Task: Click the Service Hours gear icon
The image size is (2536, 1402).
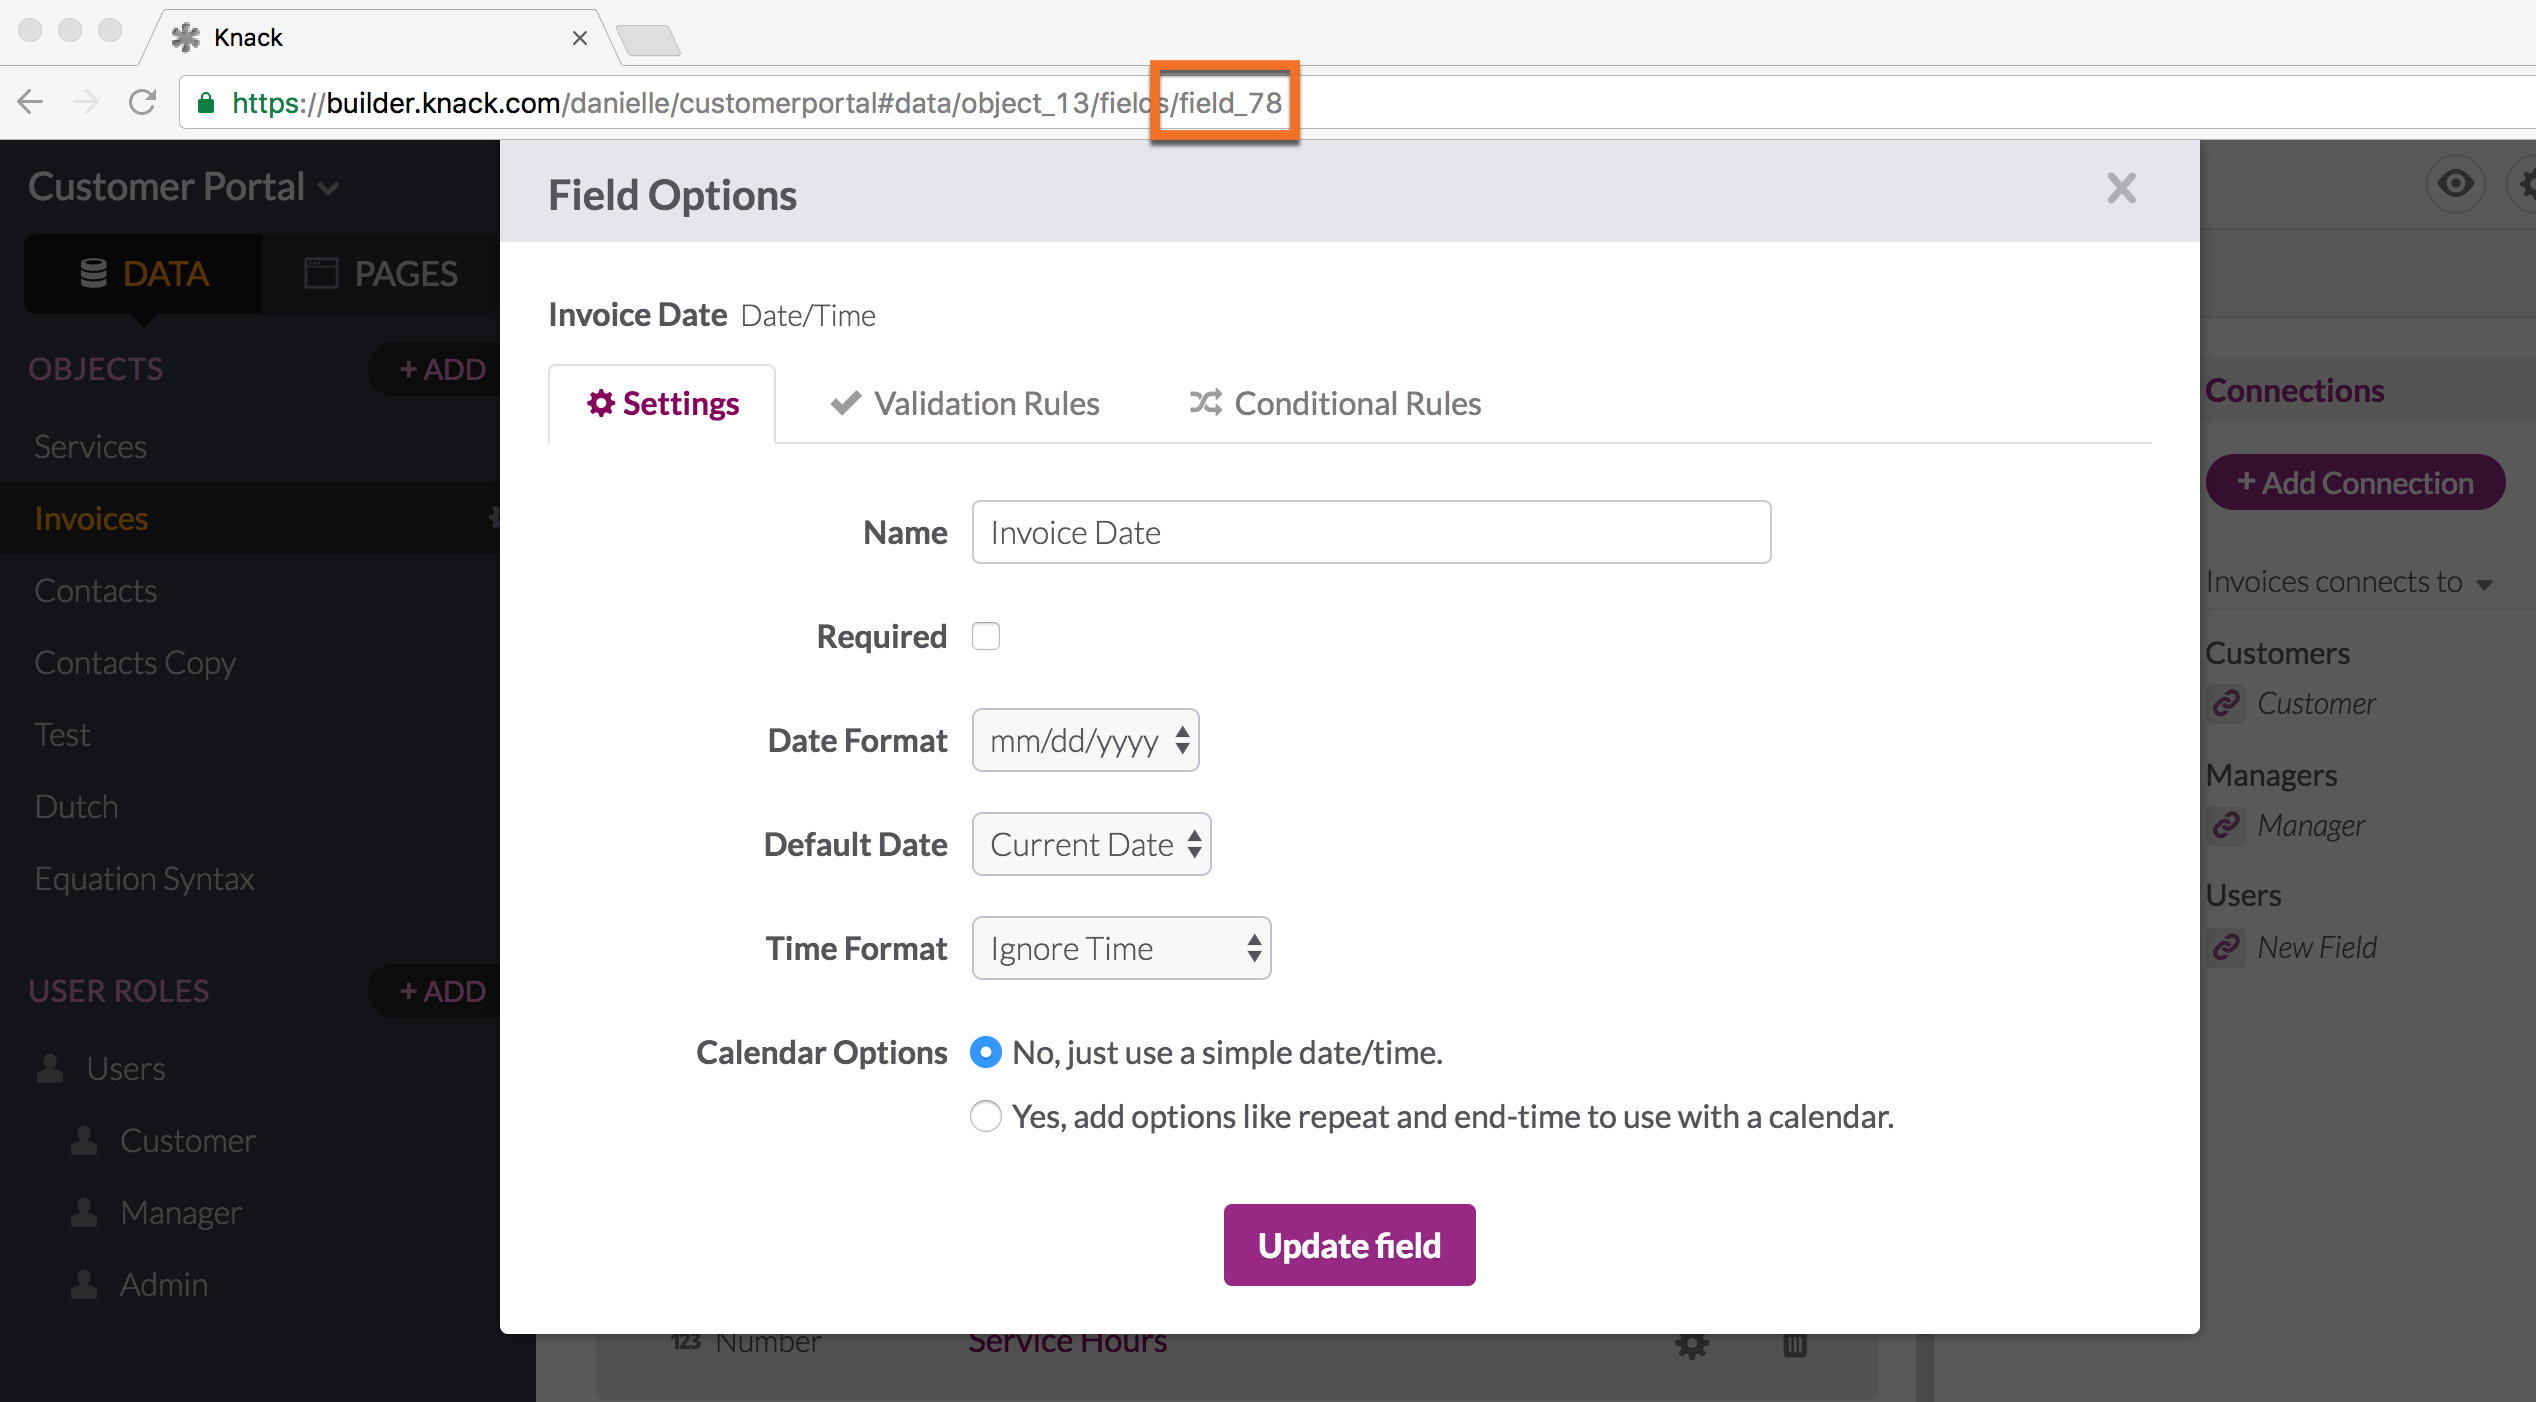Action: [1692, 1345]
